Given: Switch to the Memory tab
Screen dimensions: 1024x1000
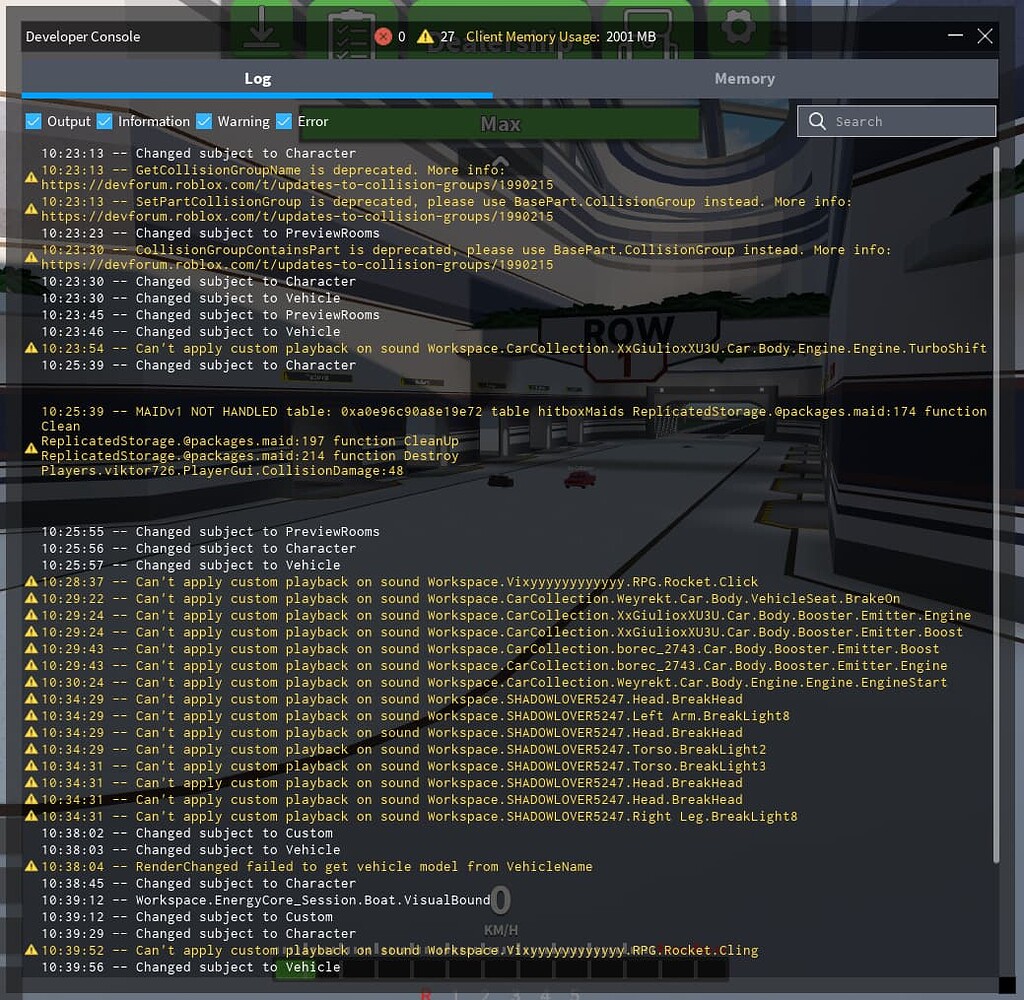Looking at the screenshot, I should coord(744,79).
